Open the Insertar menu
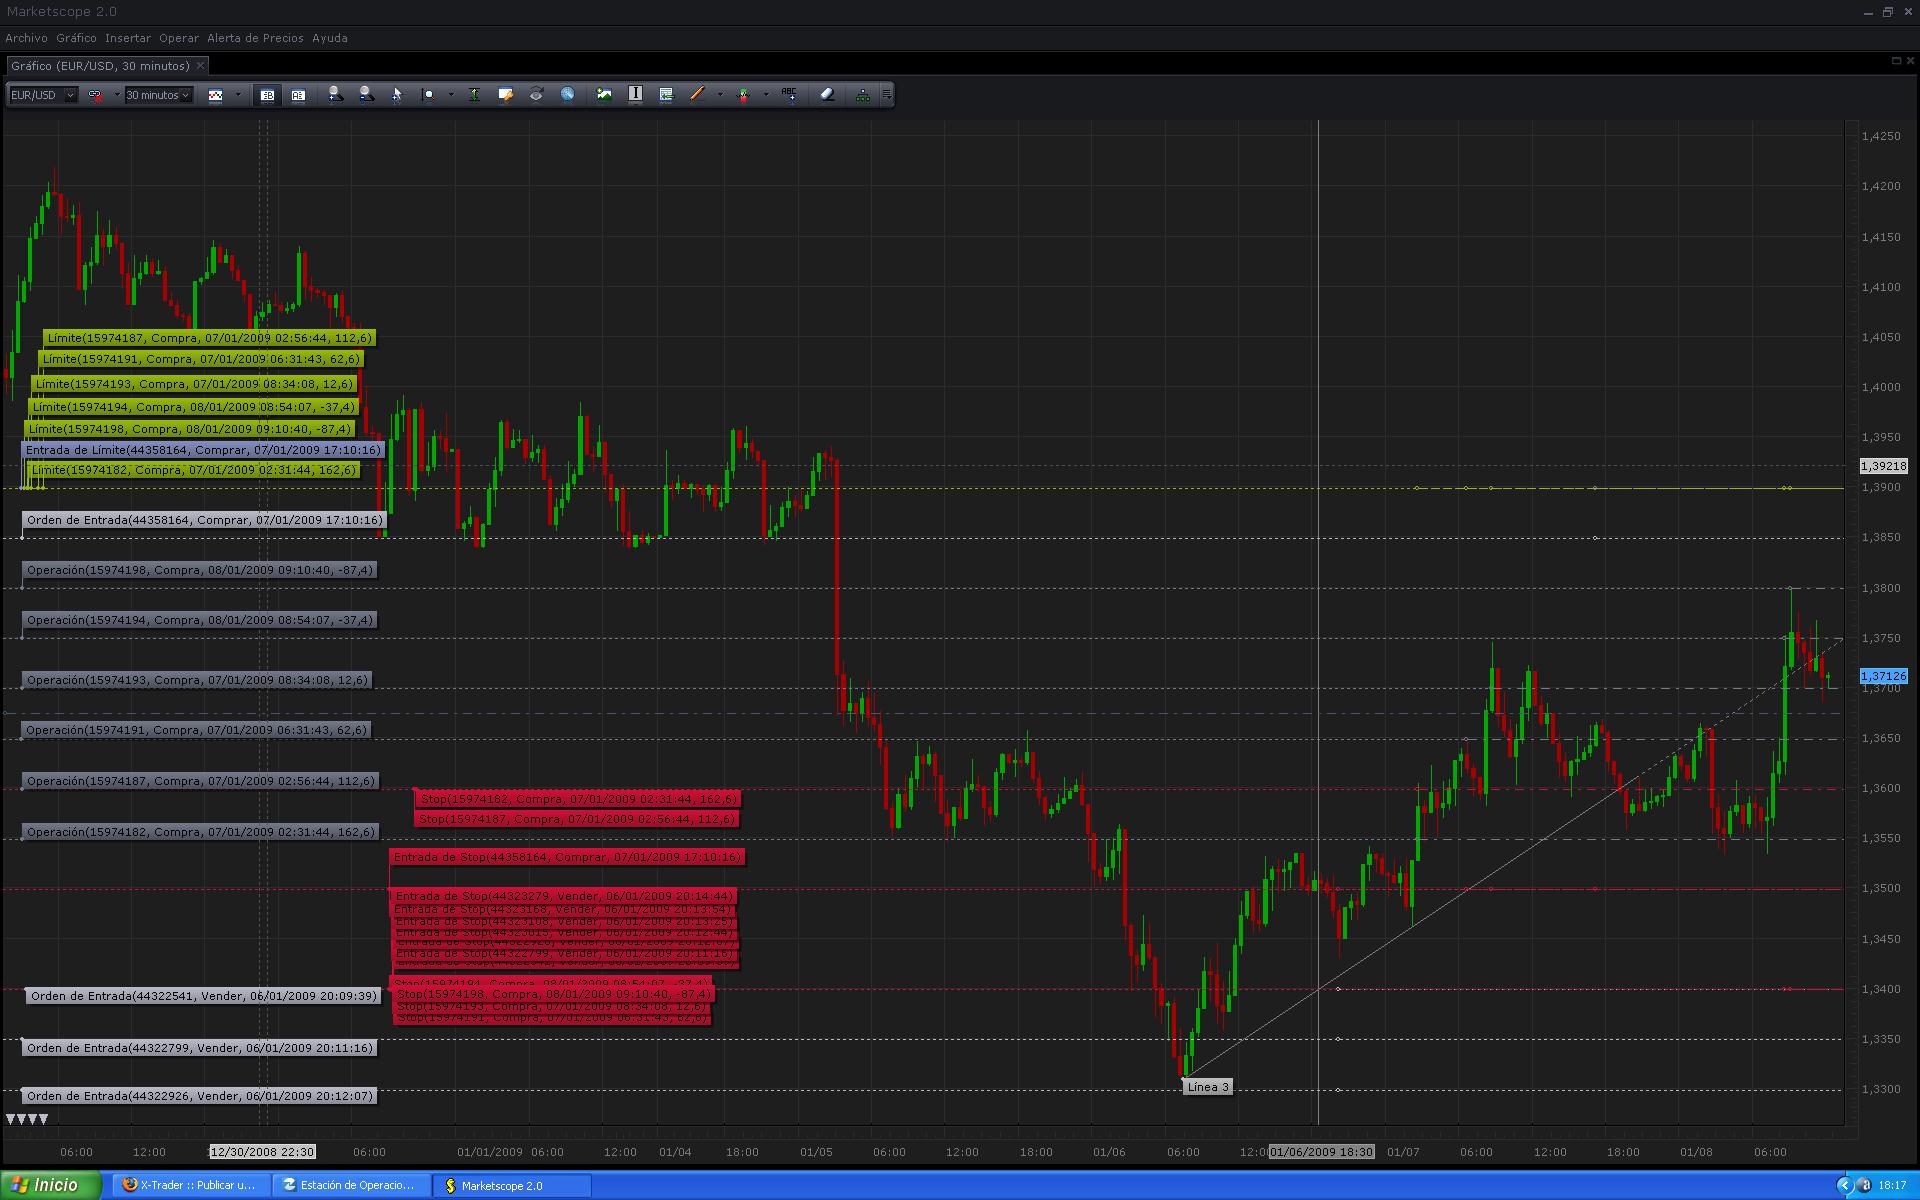 (127, 38)
